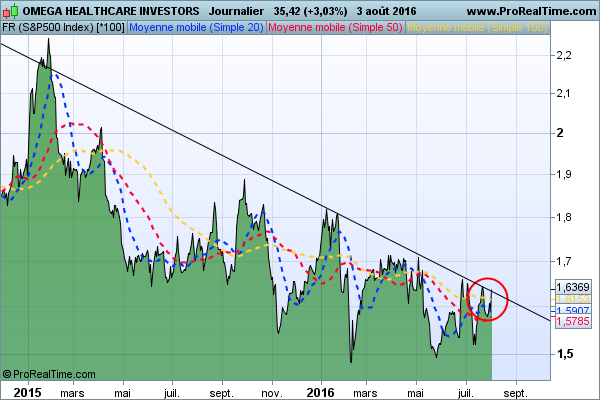The width and height of the screenshot is (600, 400).
Task: Click the © ProRealTime.com copyright text
Action: (49, 374)
